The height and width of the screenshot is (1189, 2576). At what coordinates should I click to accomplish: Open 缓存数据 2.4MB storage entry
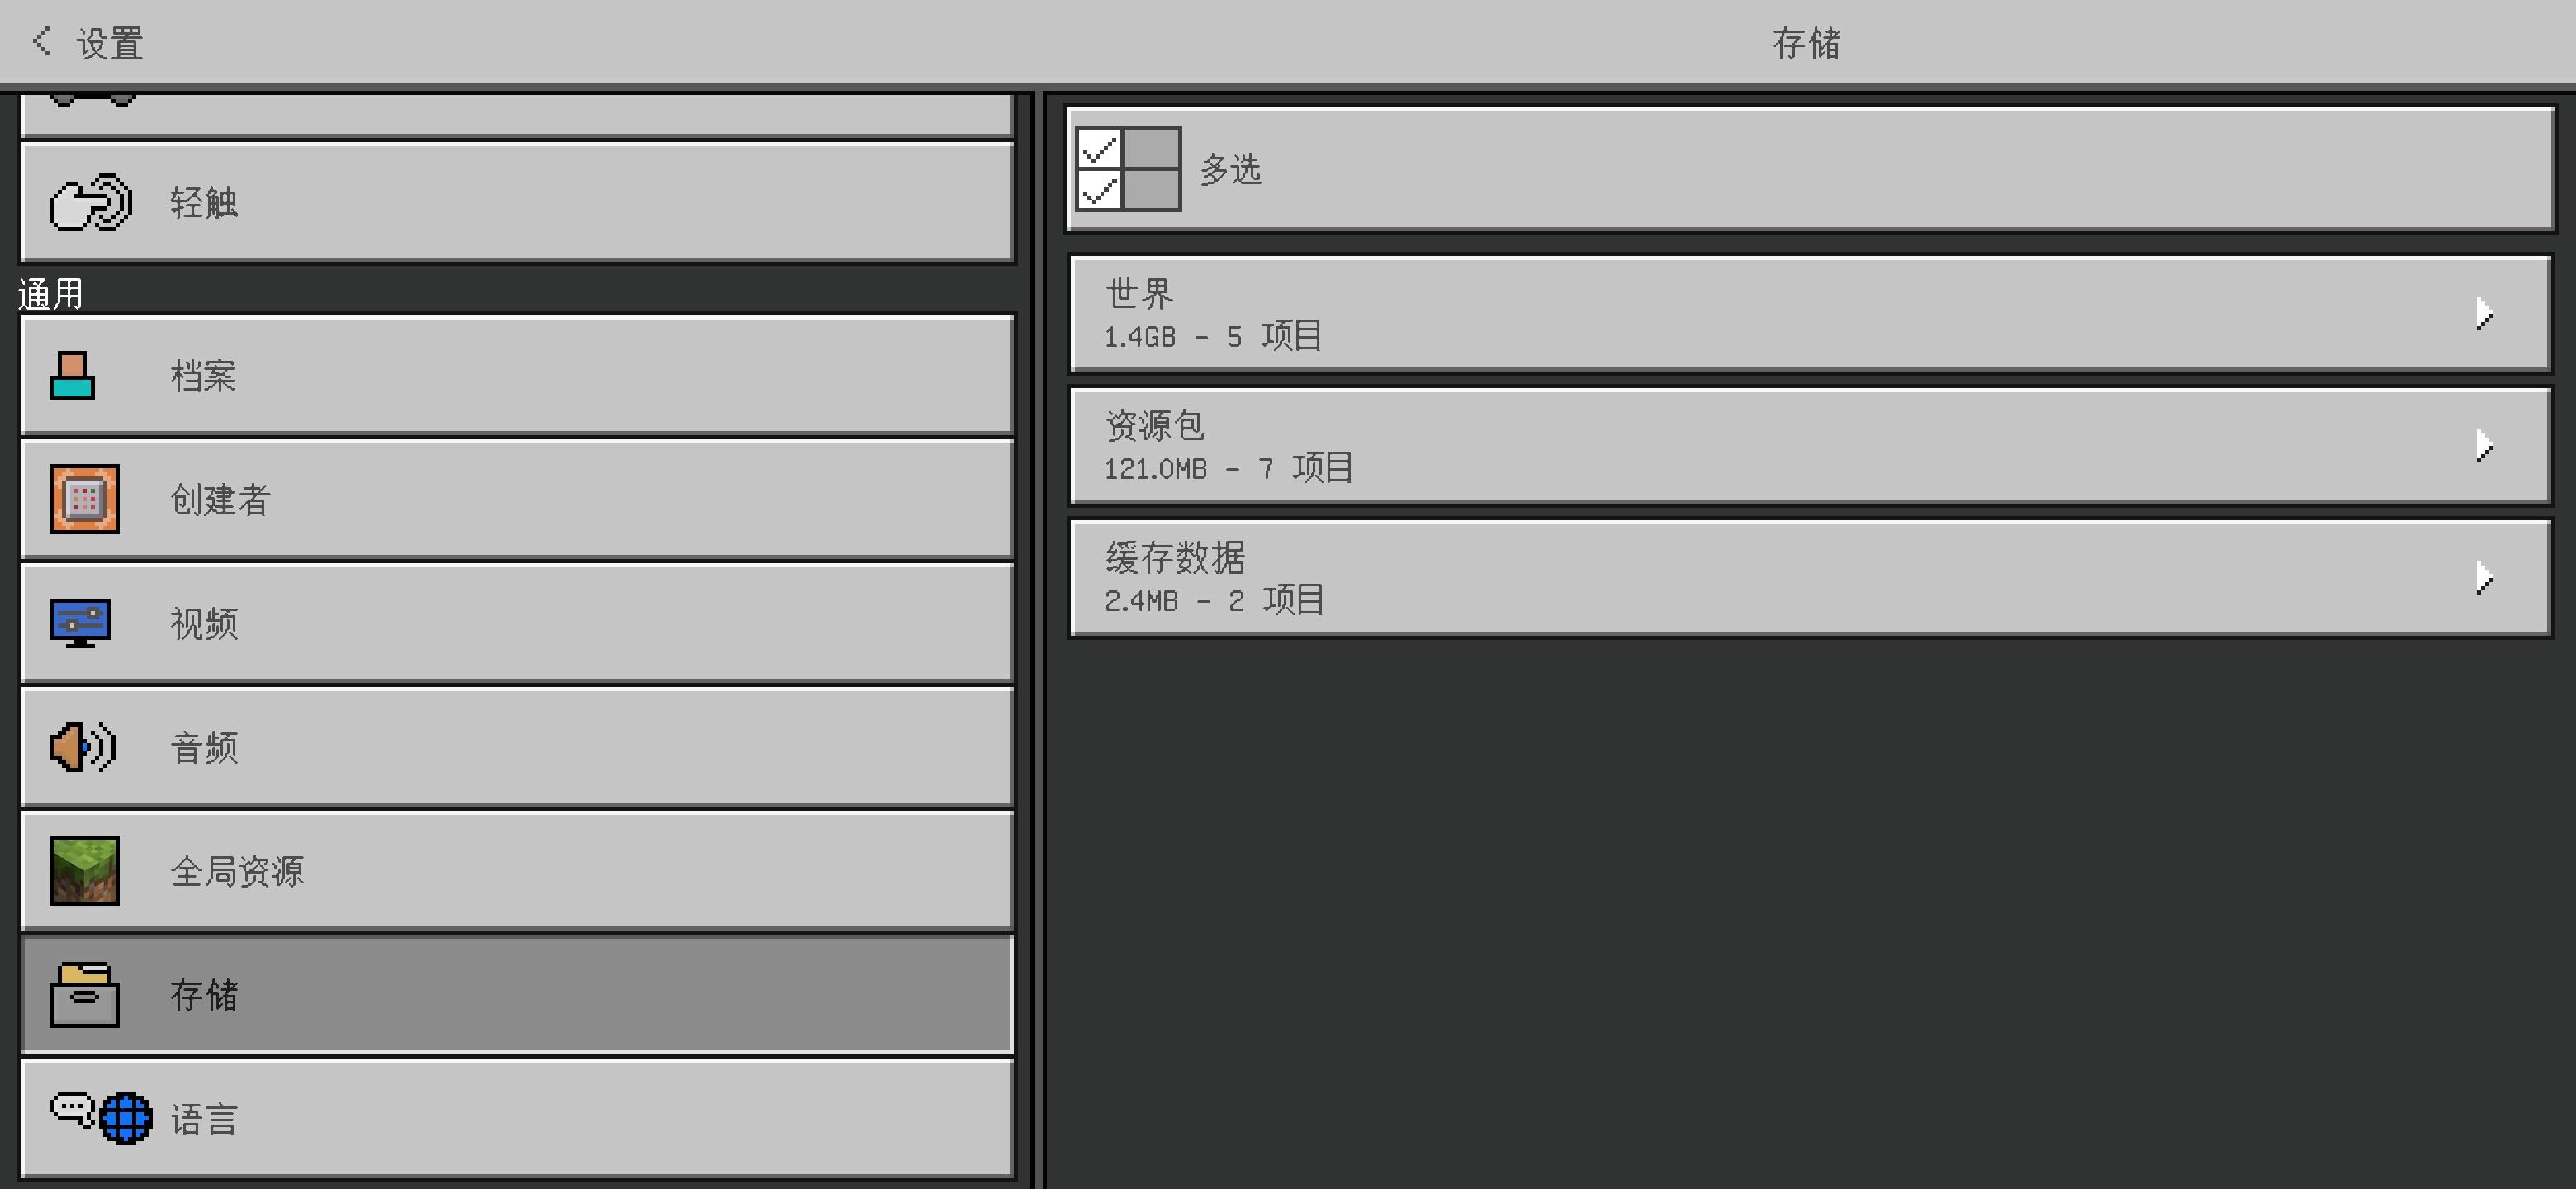[x=1810, y=578]
